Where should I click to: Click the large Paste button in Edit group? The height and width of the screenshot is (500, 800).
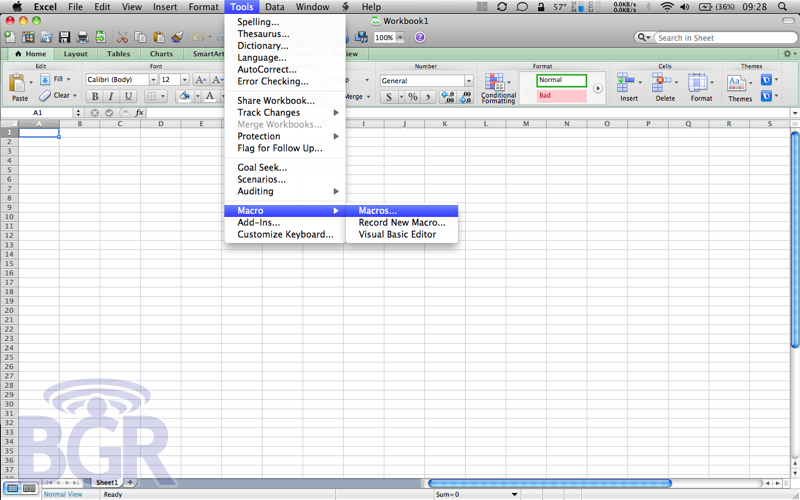(18, 87)
